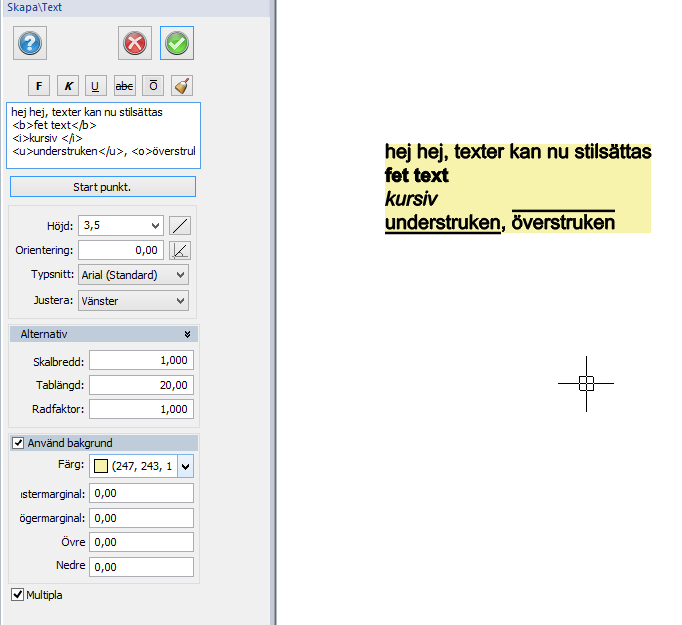Apply overline with the Ō button

(153, 86)
